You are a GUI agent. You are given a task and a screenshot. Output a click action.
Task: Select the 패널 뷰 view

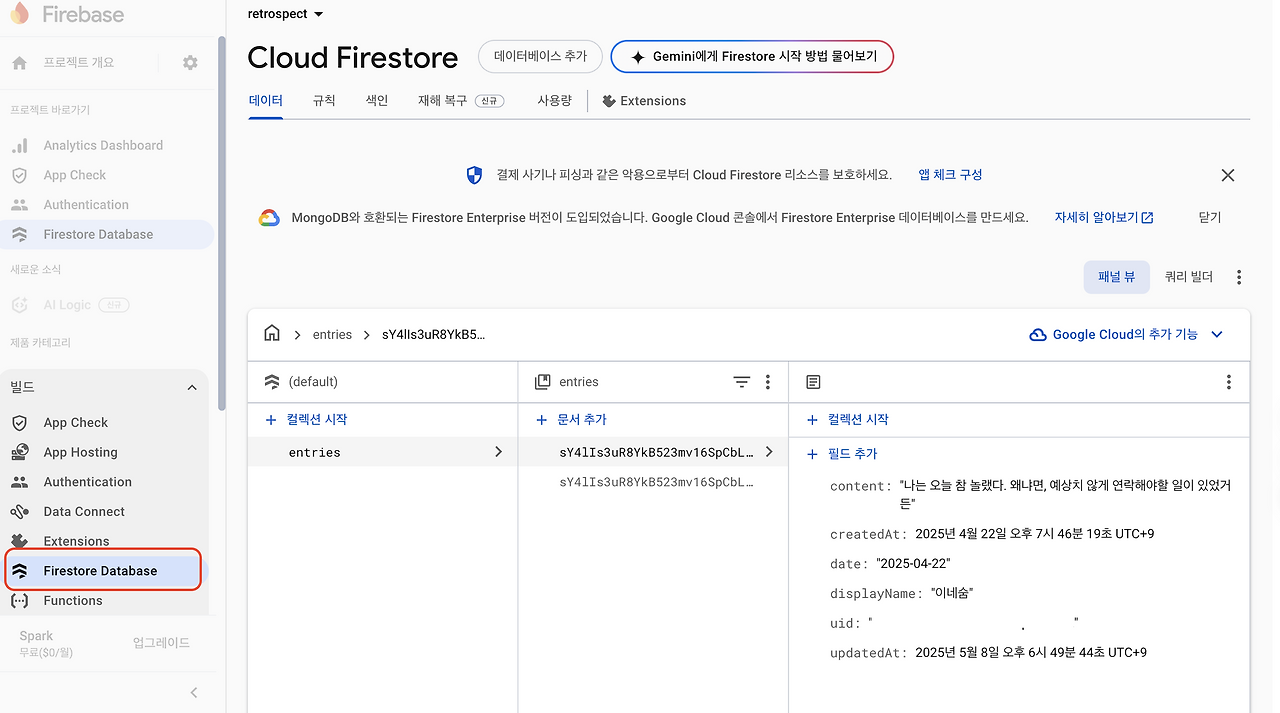1116,277
